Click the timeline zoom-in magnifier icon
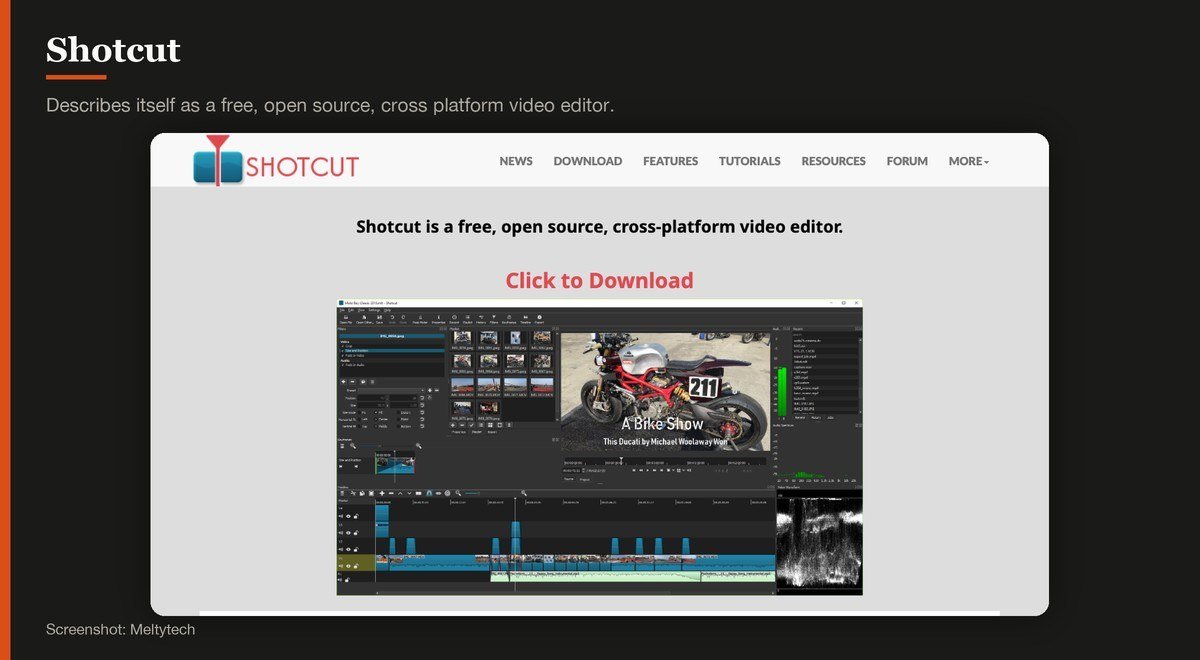This screenshot has width=1200, height=660. click(524, 493)
